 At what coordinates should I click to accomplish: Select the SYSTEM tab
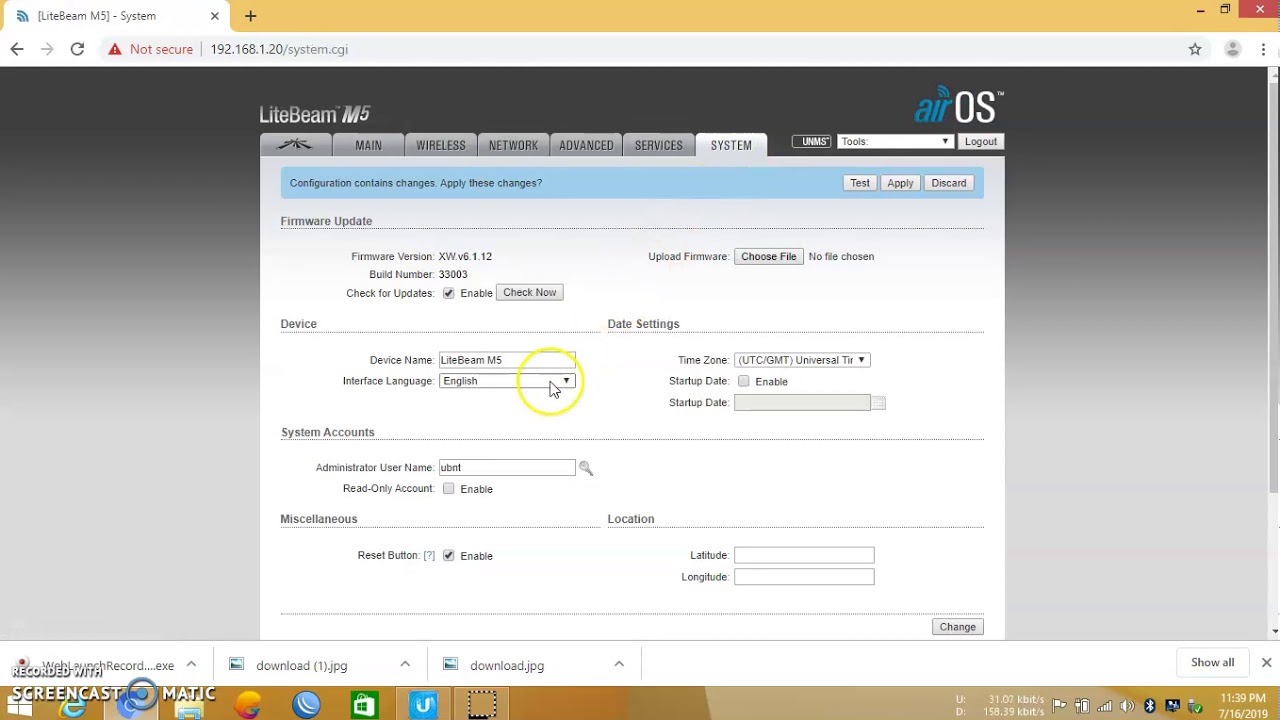[x=731, y=145]
